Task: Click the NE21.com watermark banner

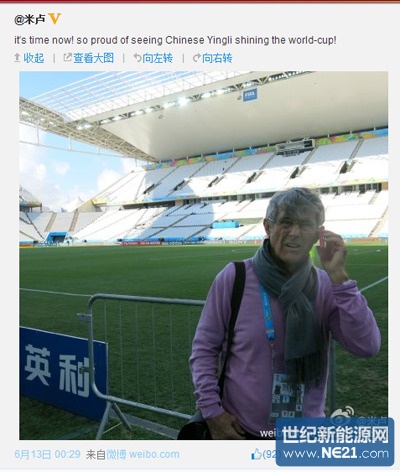Action: point(335,442)
